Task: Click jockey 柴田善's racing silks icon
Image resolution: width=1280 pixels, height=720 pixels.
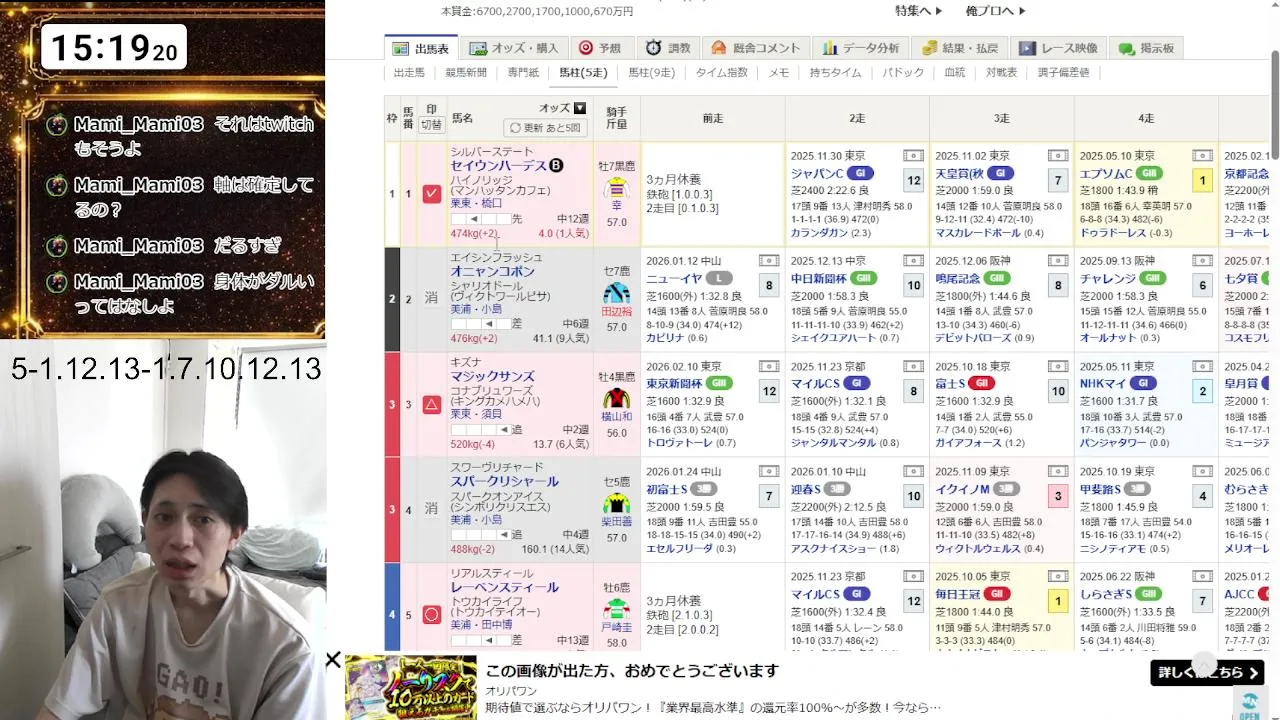Action: pyautogui.click(x=617, y=503)
